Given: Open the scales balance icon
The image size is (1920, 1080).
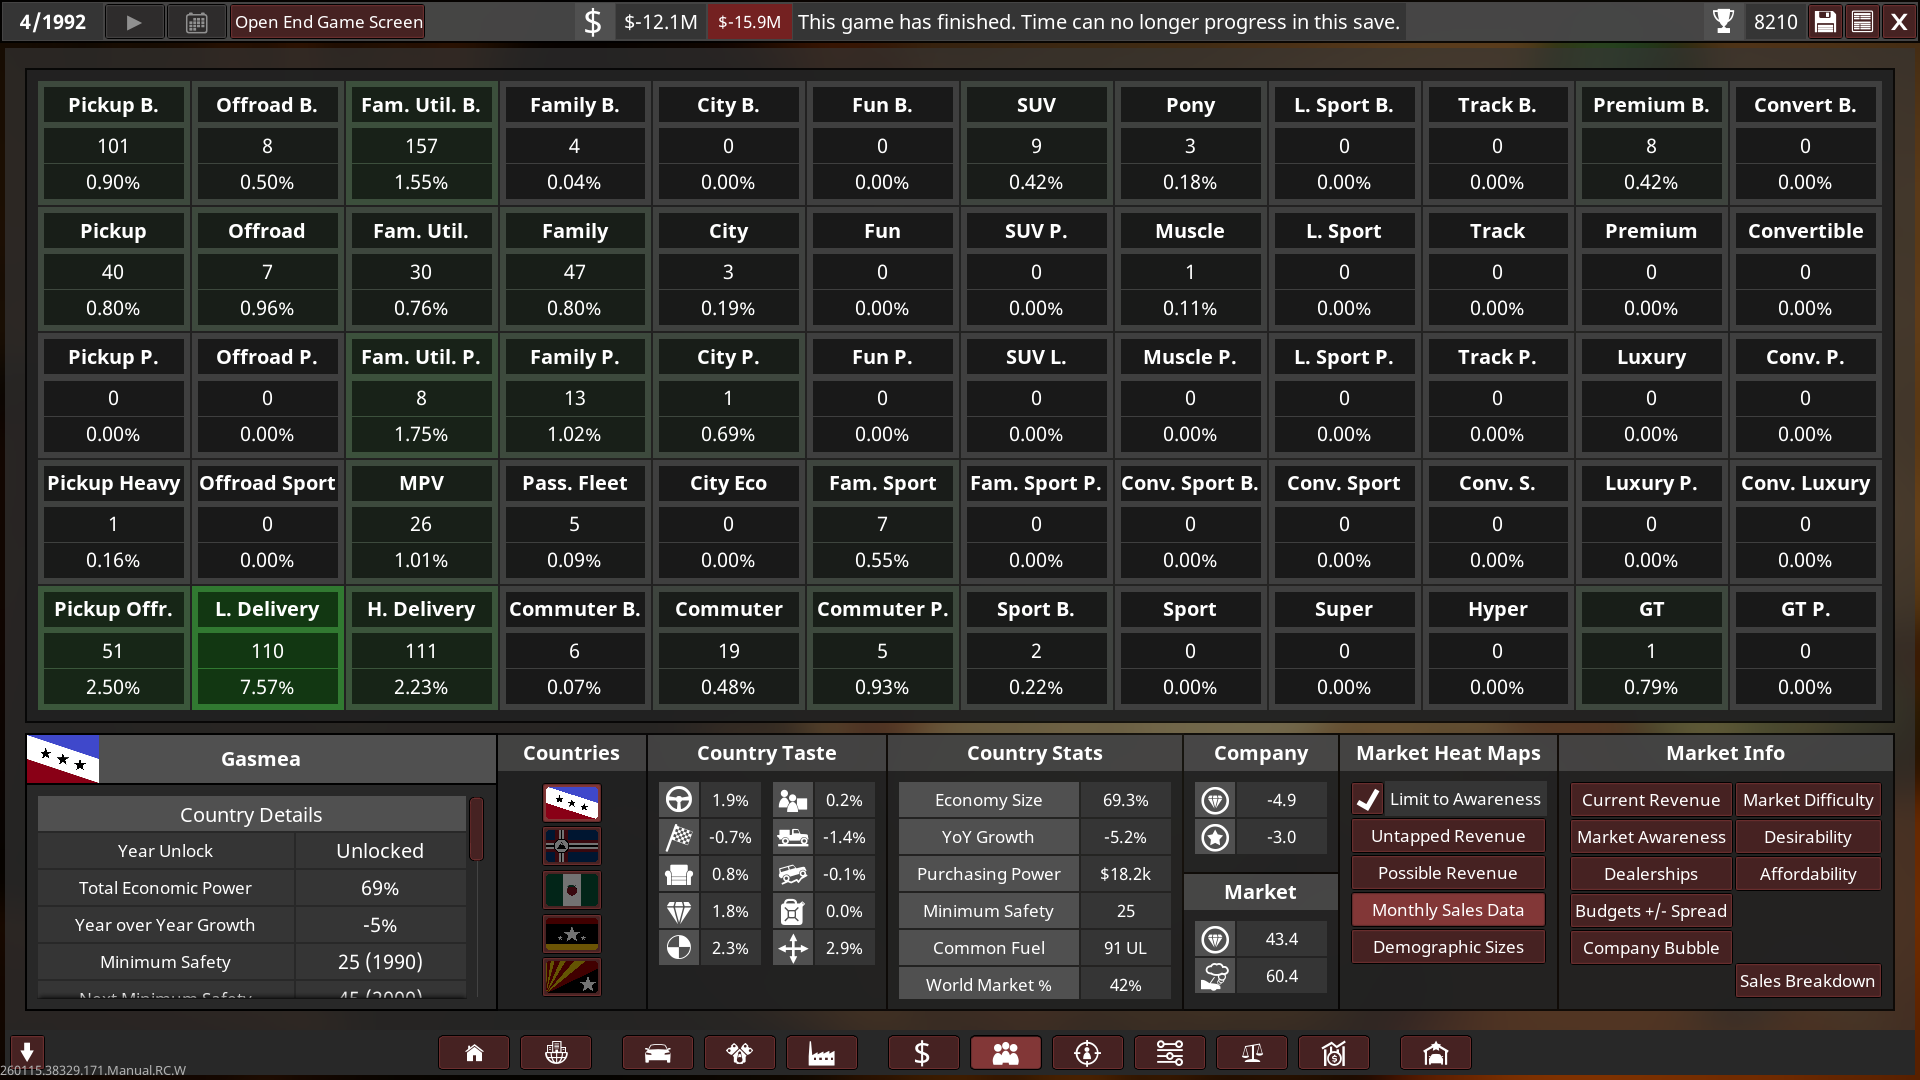Looking at the screenshot, I should (x=1251, y=1053).
